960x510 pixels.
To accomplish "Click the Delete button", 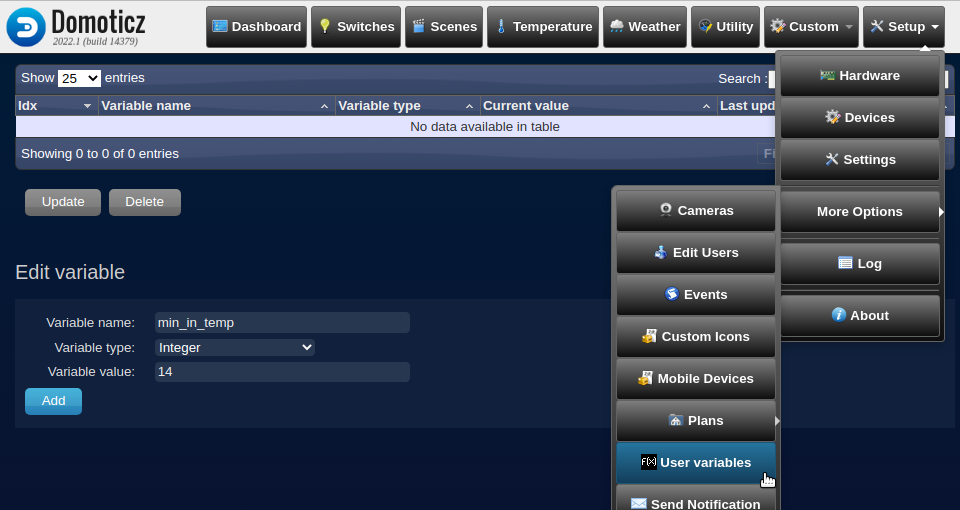I will 144,202.
